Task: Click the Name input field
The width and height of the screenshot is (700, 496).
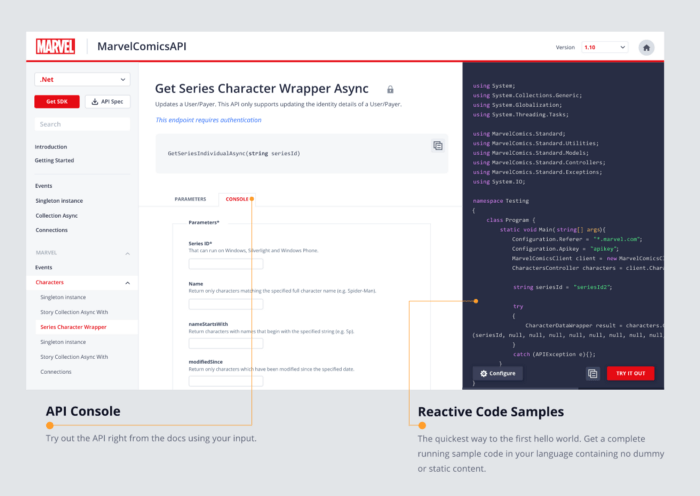Action: (226, 304)
